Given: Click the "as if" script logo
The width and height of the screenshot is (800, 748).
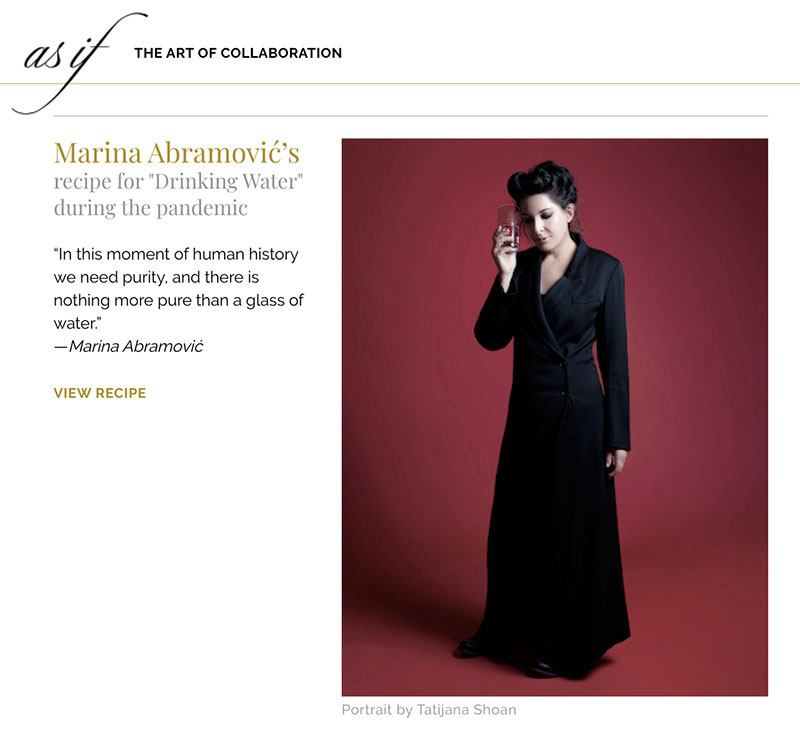Looking at the screenshot, I should point(79,62).
